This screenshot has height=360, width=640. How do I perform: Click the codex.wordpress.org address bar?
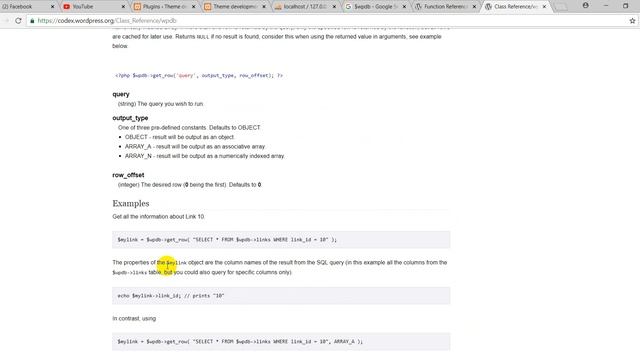coord(327,20)
